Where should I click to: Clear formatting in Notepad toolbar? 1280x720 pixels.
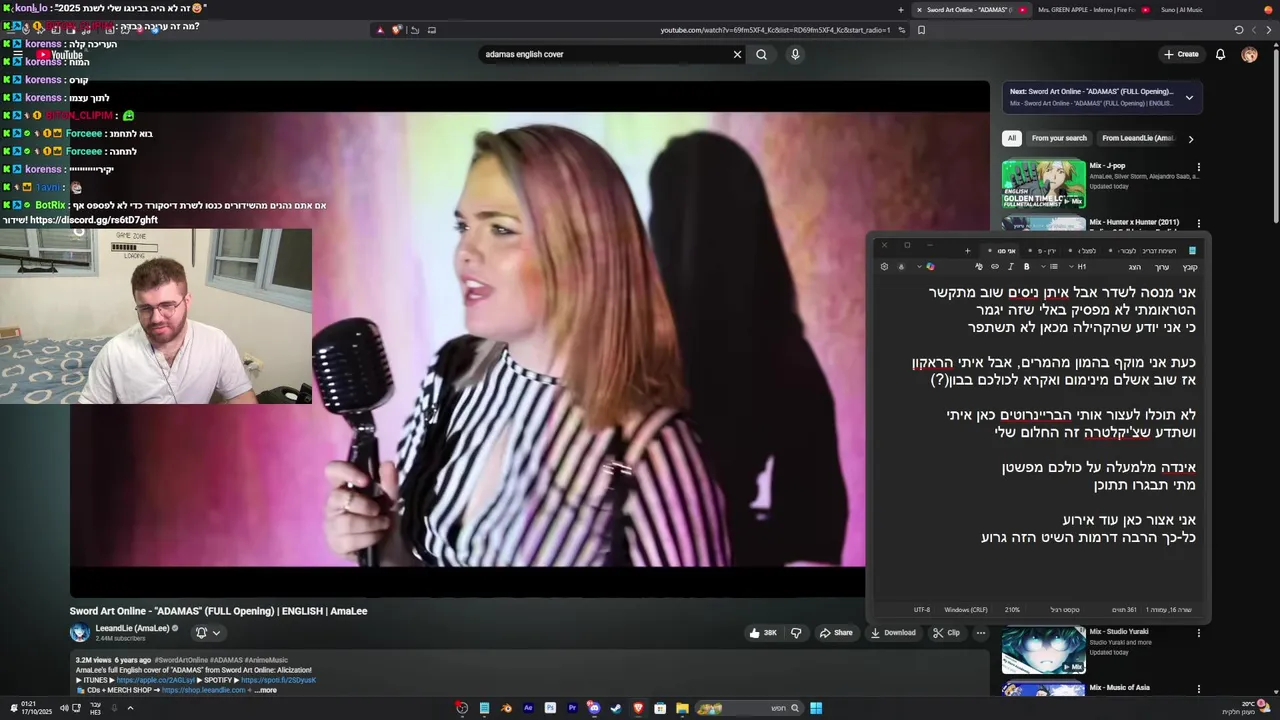978,267
